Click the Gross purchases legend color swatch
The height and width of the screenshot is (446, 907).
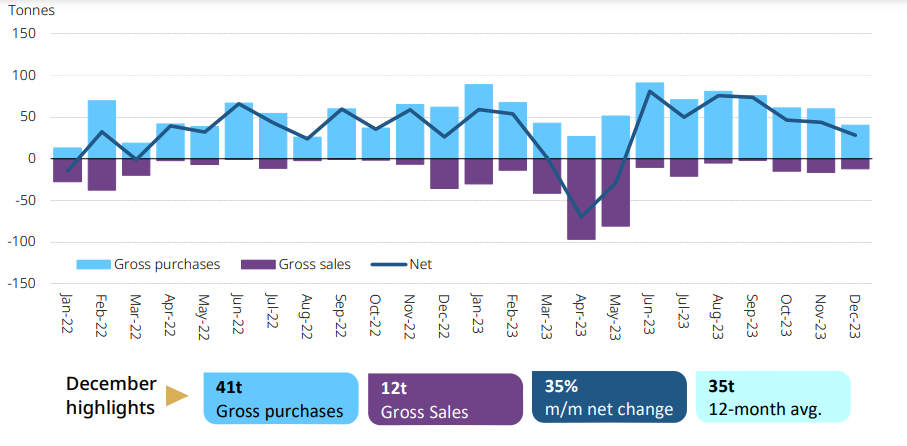pos(93,265)
